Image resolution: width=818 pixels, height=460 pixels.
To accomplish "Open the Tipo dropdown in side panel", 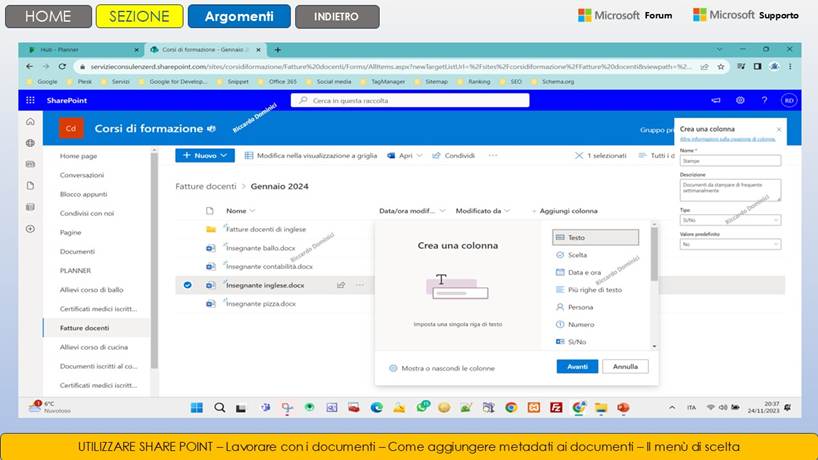I will tap(730, 220).
